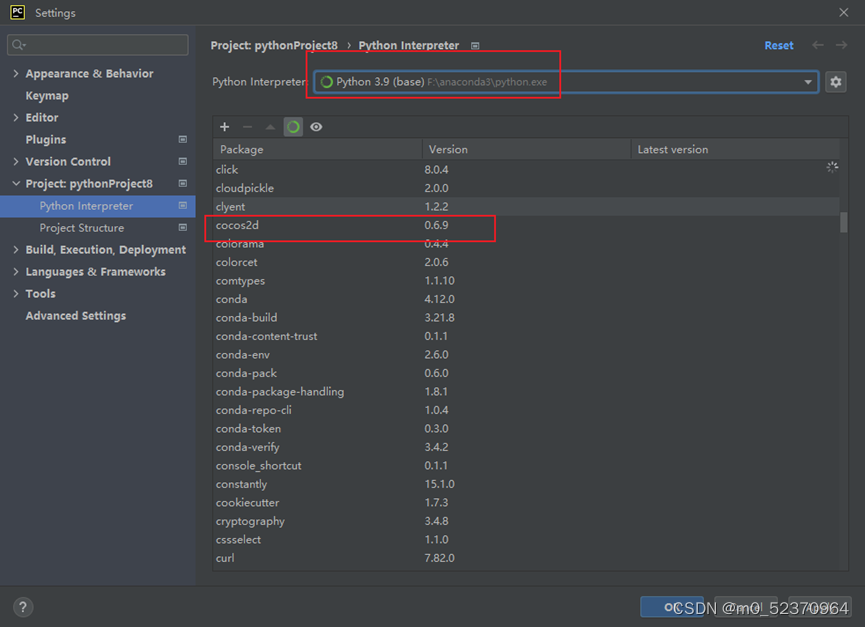Click the back navigation arrow
This screenshot has height=627, width=865.
point(818,45)
